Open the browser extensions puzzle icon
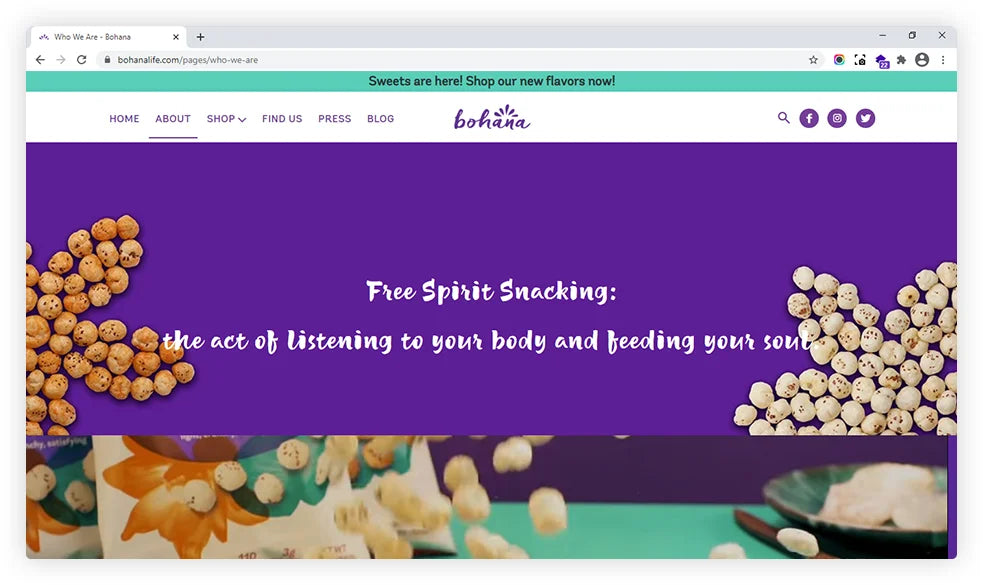Screen dimensions: 983x585 coord(902,60)
